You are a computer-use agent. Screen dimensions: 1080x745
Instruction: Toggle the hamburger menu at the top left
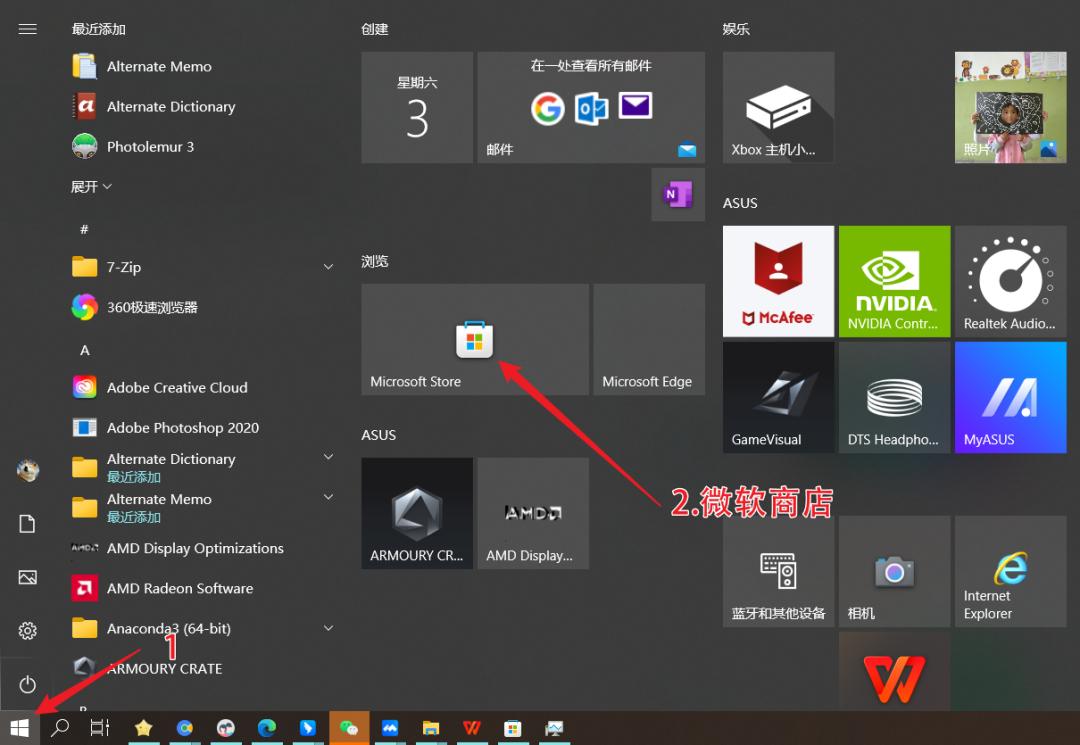28,29
